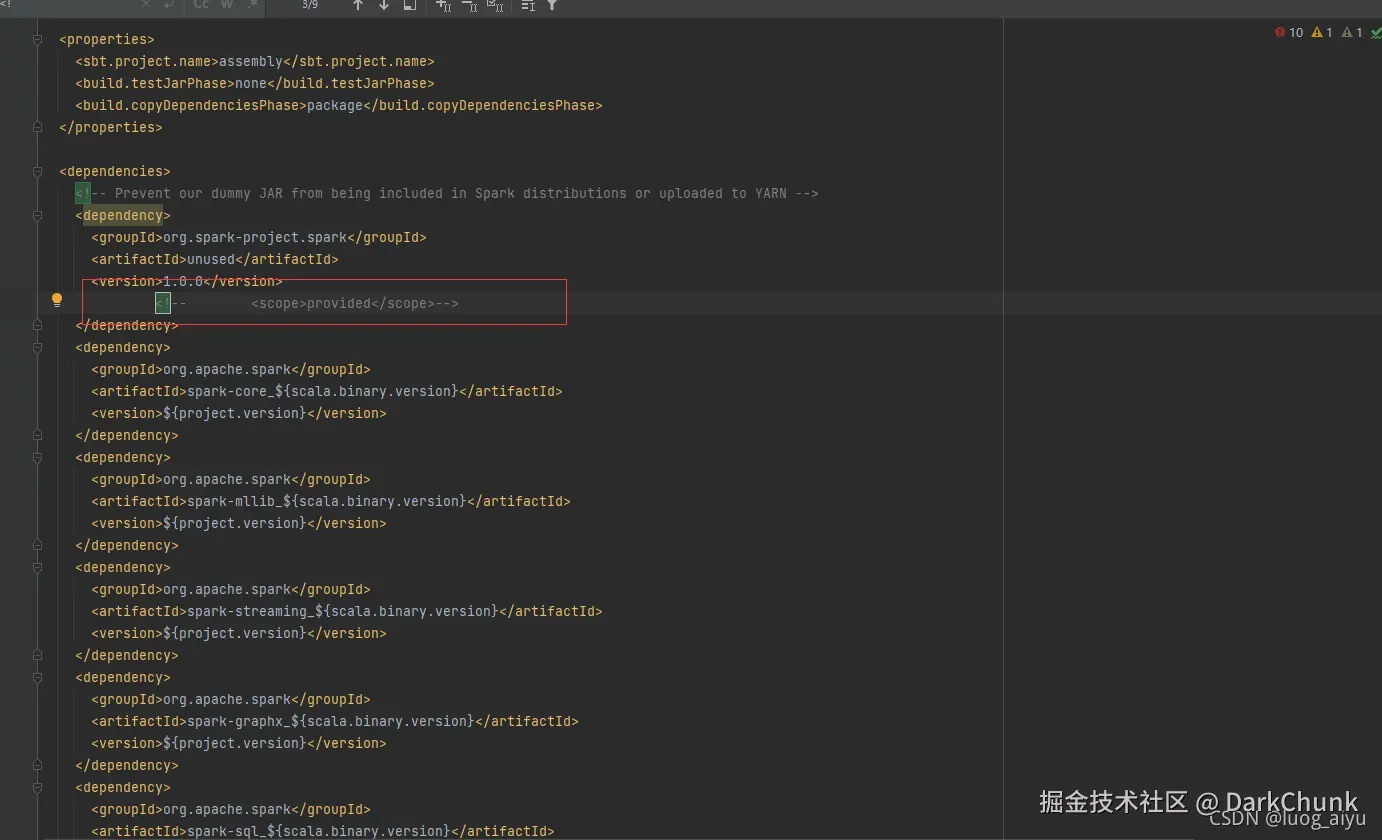Viewport: 1382px width, 840px height.
Task: Collapse the spark-graphx dependency fold marker
Action: (x=38, y=677)
